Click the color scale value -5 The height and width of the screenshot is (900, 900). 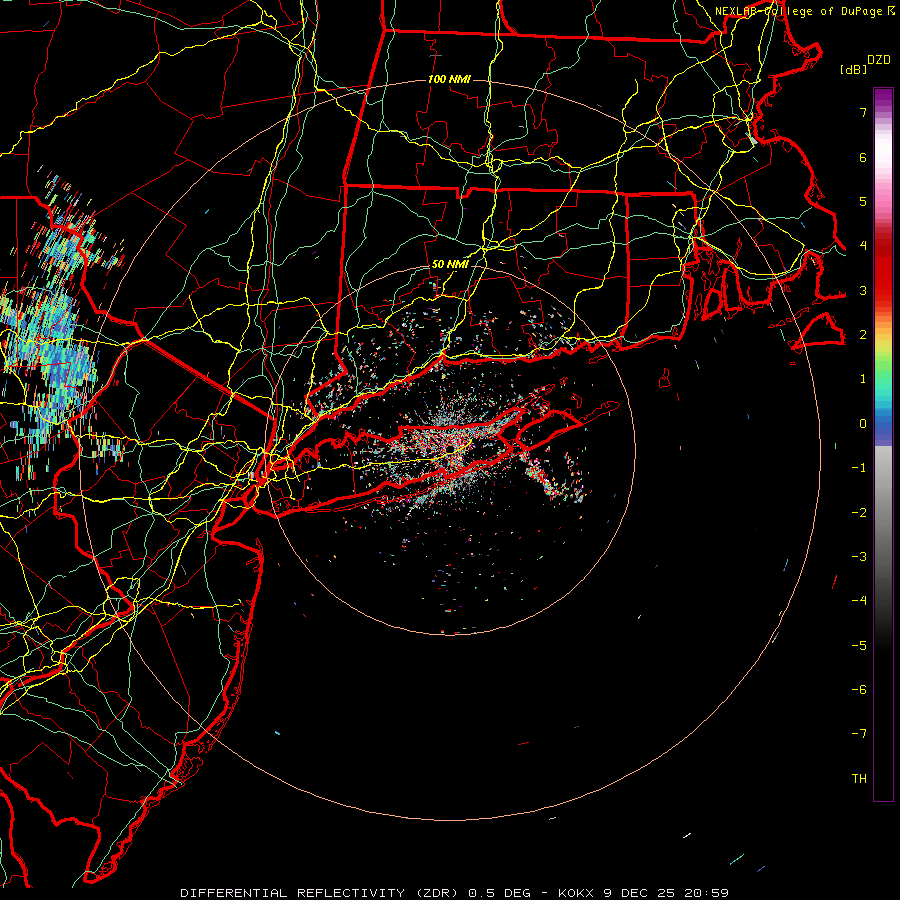(859, 646)
